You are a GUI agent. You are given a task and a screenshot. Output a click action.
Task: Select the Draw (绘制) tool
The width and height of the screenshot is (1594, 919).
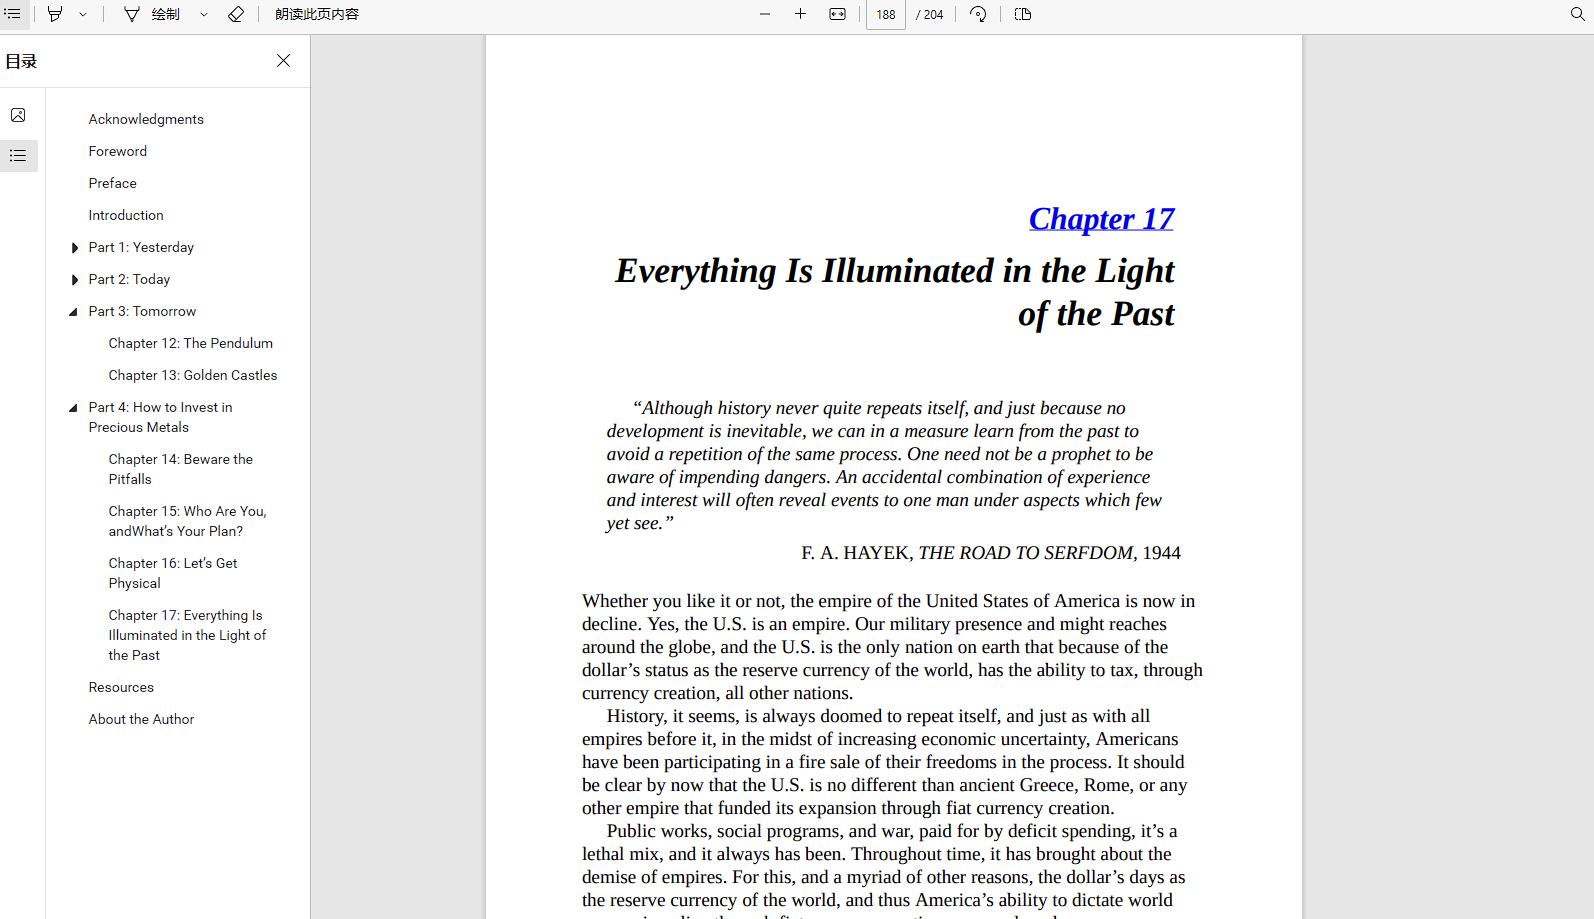point(152,14)
